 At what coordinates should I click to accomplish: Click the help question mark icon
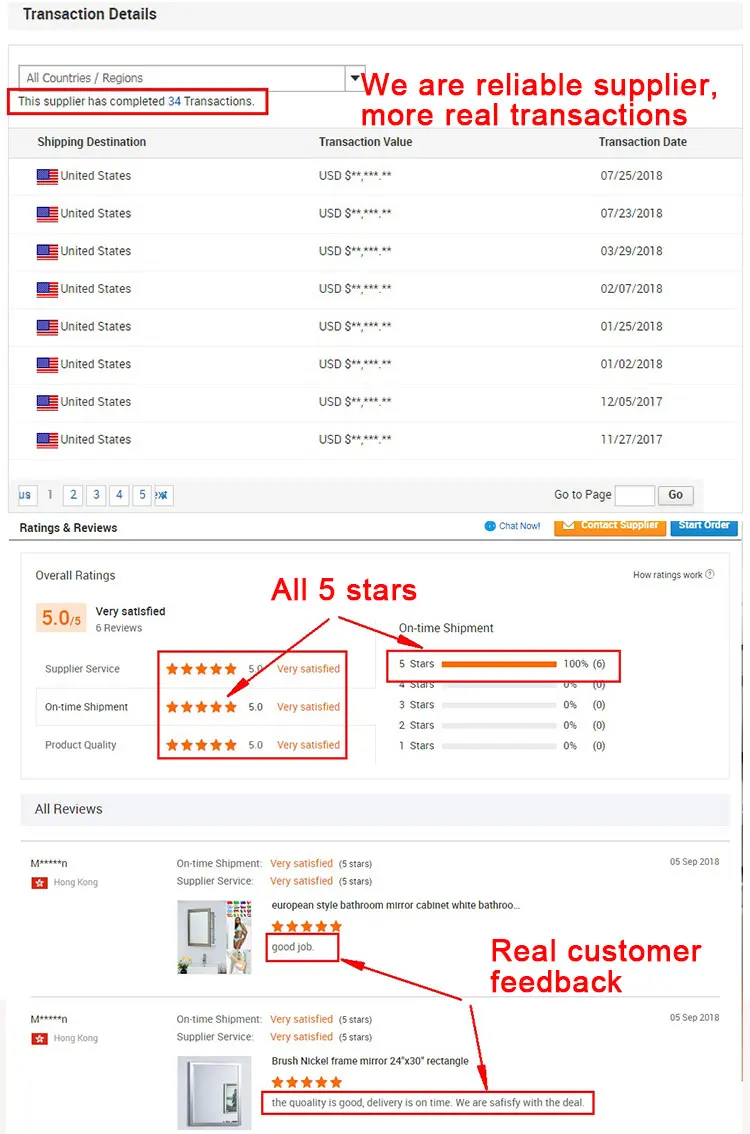point(710,574)
